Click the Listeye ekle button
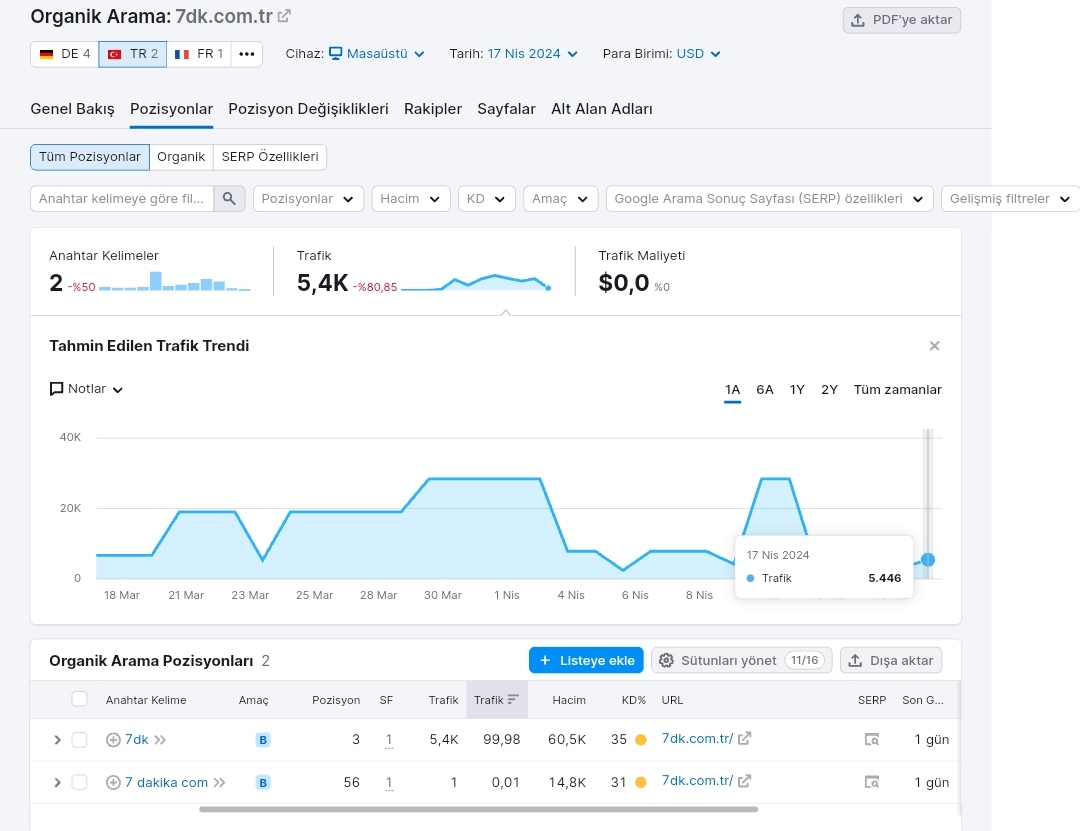Screen dimensions: 1080x831 click(586, 660)
